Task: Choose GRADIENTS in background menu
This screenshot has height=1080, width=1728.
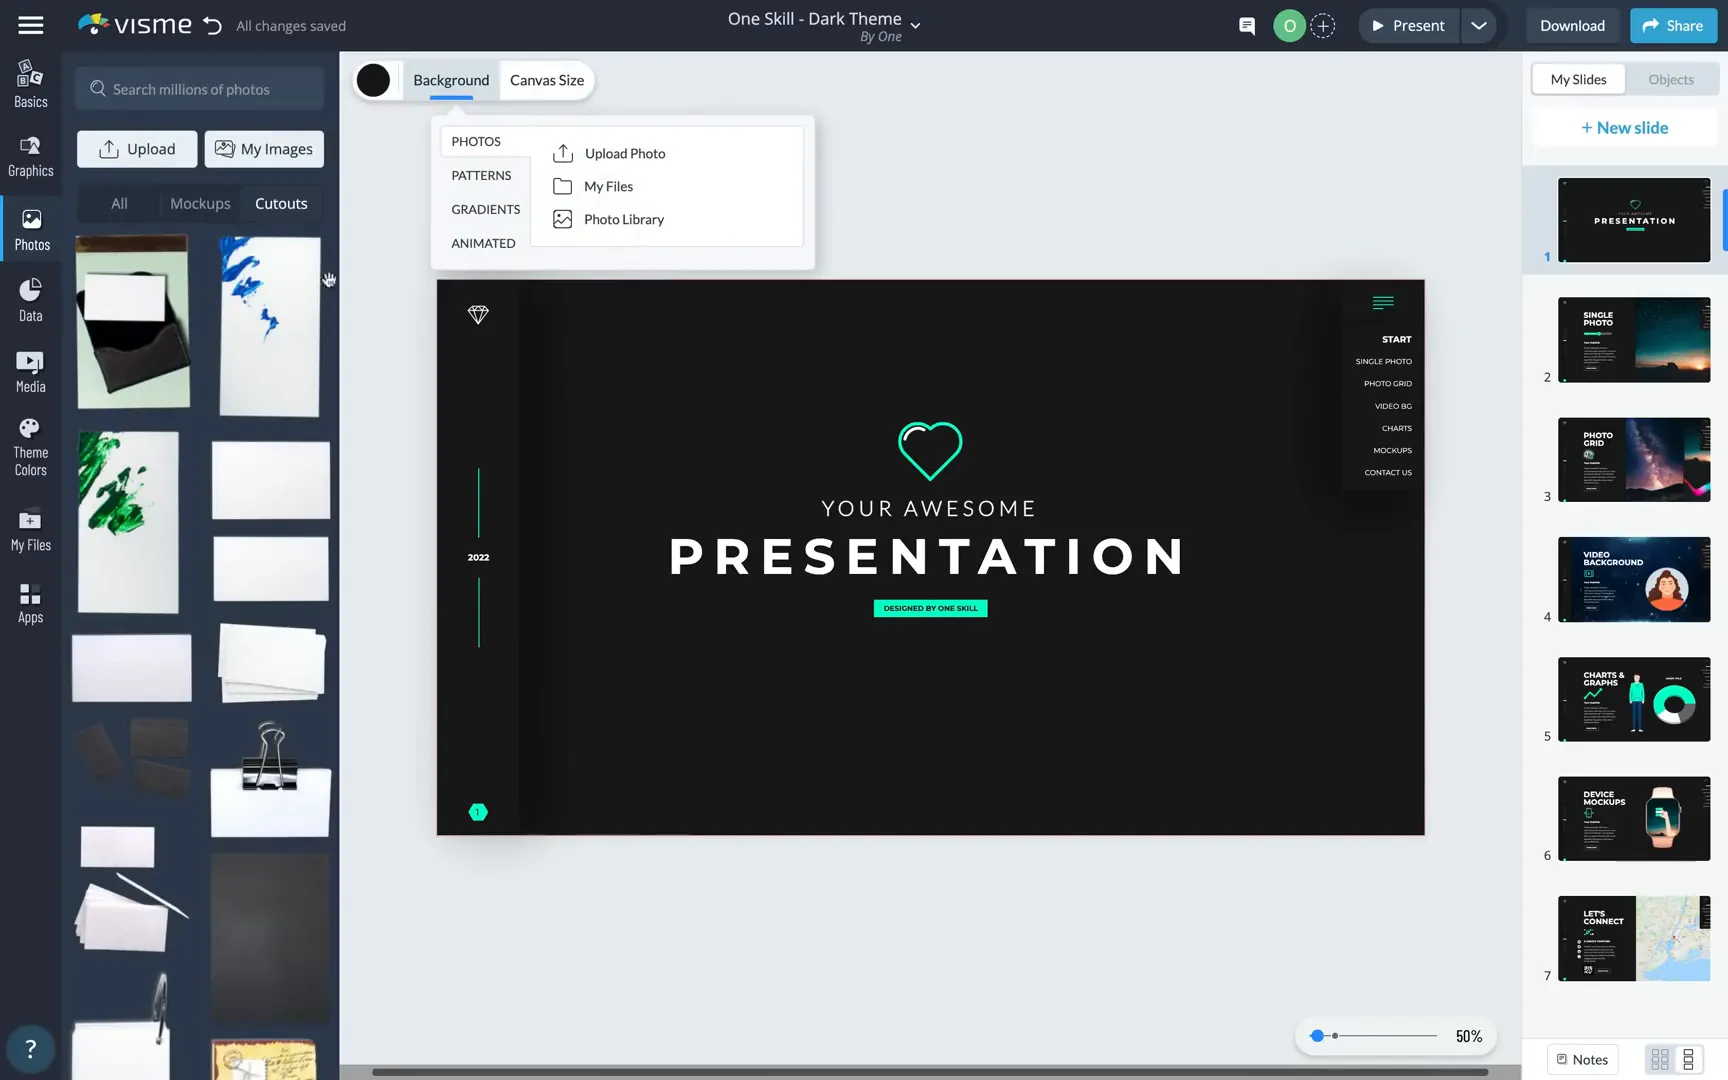Action: (485, 209)
